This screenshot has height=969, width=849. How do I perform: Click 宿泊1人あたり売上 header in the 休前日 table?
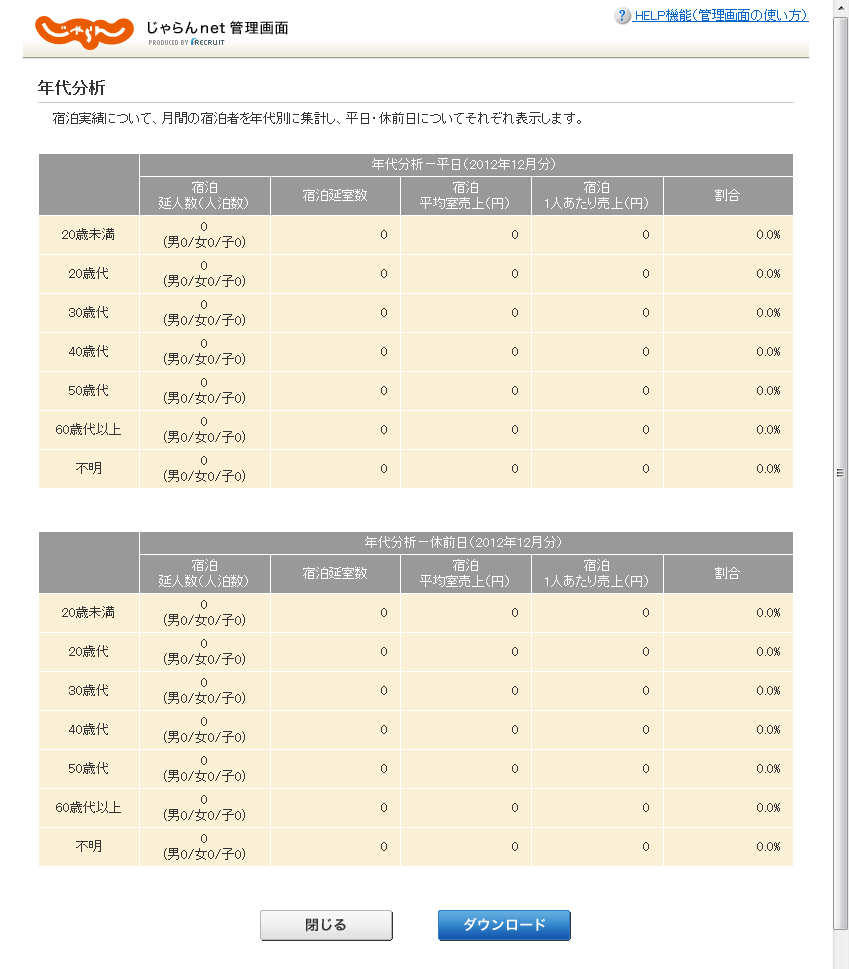coord(596,574)
